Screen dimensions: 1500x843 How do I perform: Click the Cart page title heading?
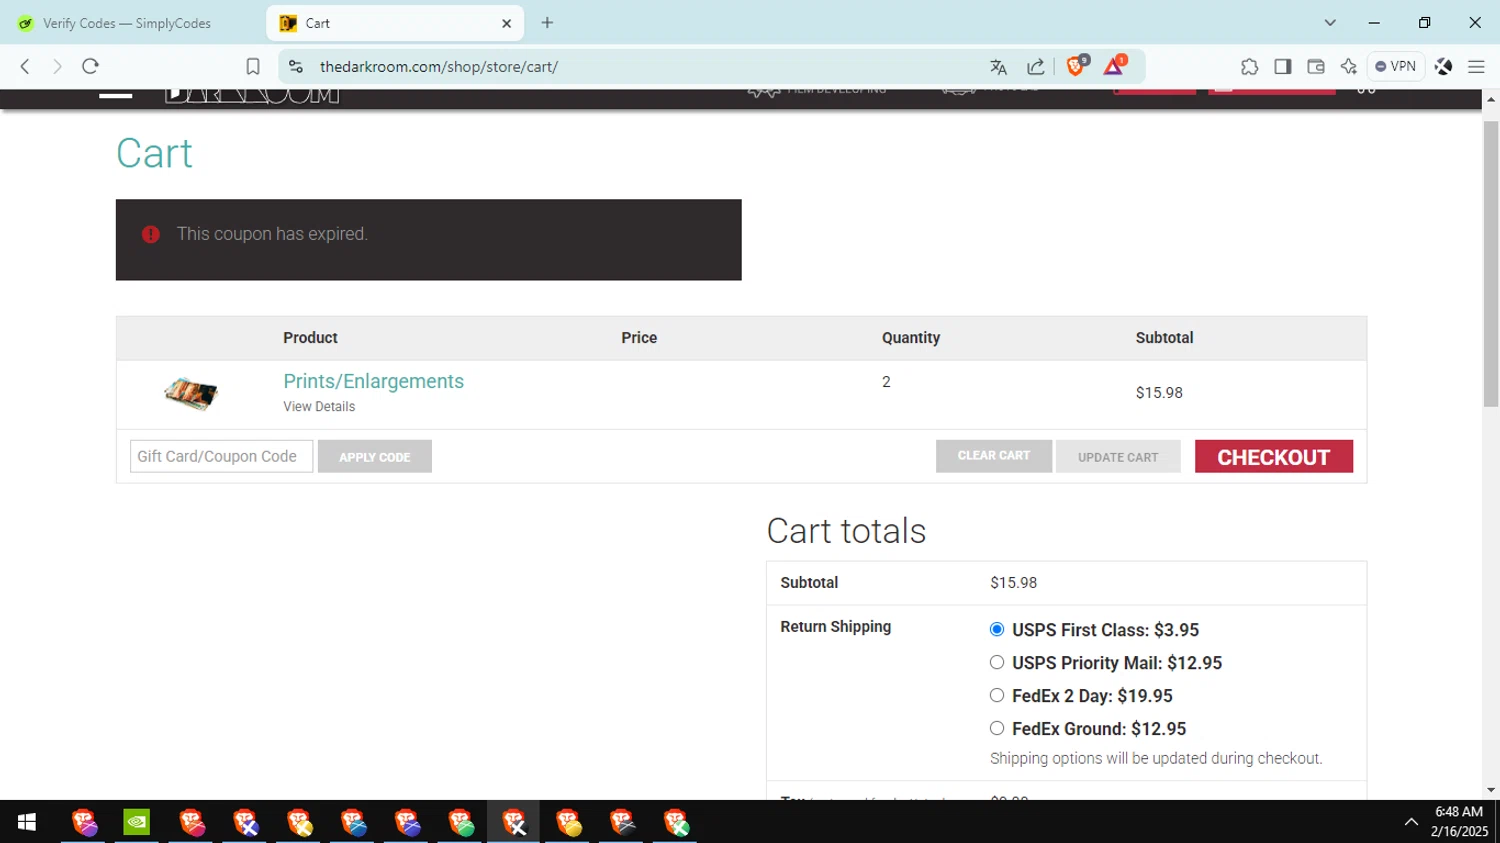click(x=154, y=153)
